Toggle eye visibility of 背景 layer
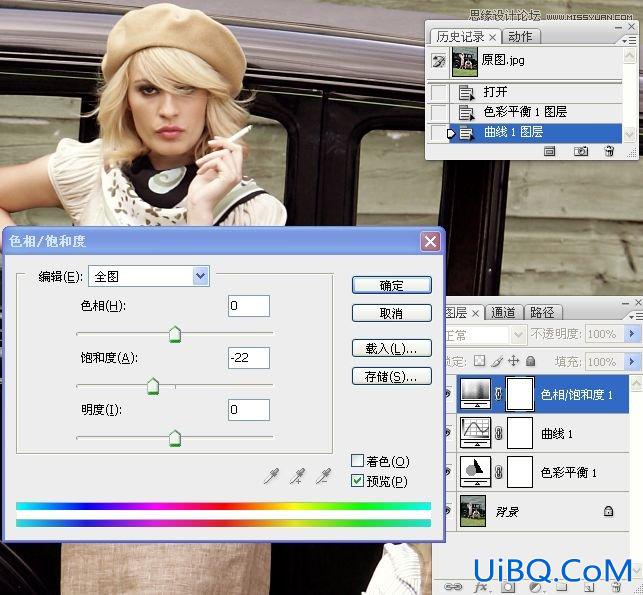643x595 pixels. click(449, 511)
